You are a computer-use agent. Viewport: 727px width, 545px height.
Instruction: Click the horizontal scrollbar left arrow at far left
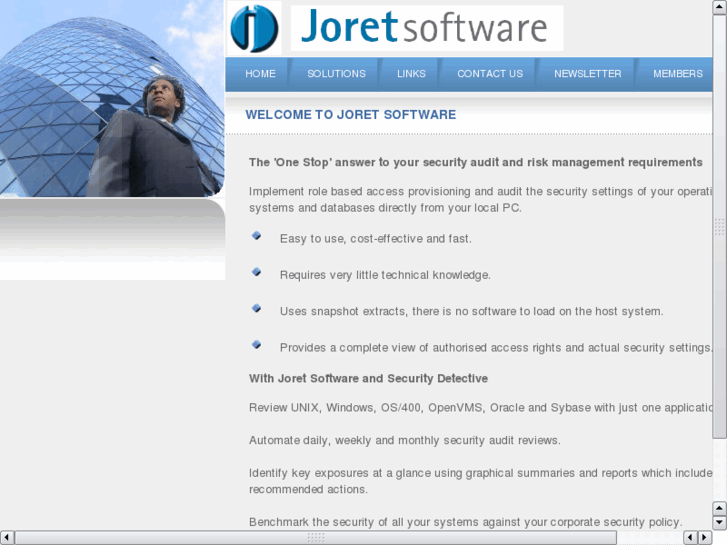pos(7,538)
